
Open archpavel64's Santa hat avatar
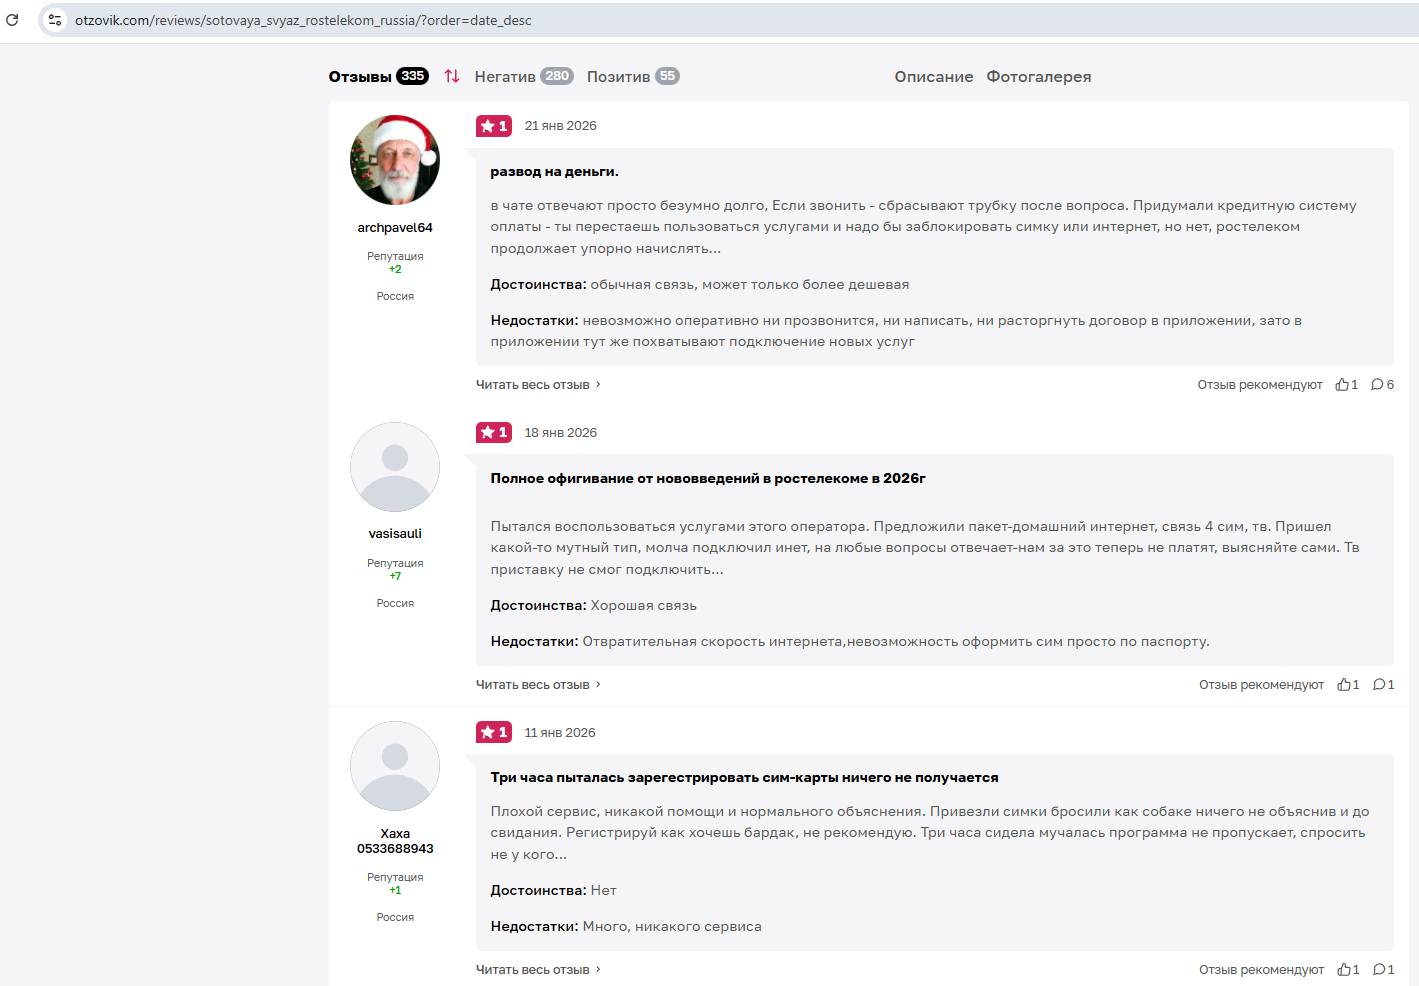point(395,160)
